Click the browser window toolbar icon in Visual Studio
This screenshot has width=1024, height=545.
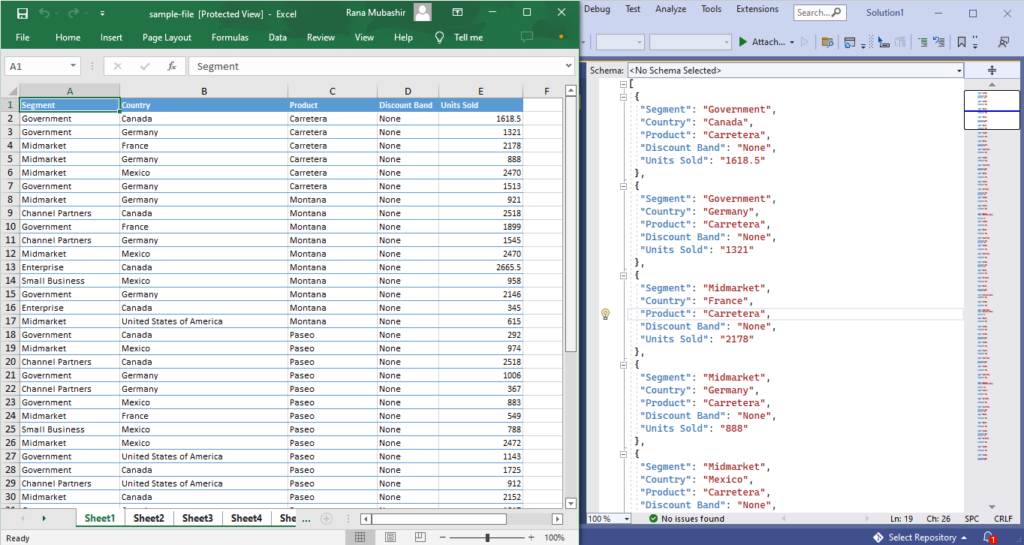coord(850,42)
